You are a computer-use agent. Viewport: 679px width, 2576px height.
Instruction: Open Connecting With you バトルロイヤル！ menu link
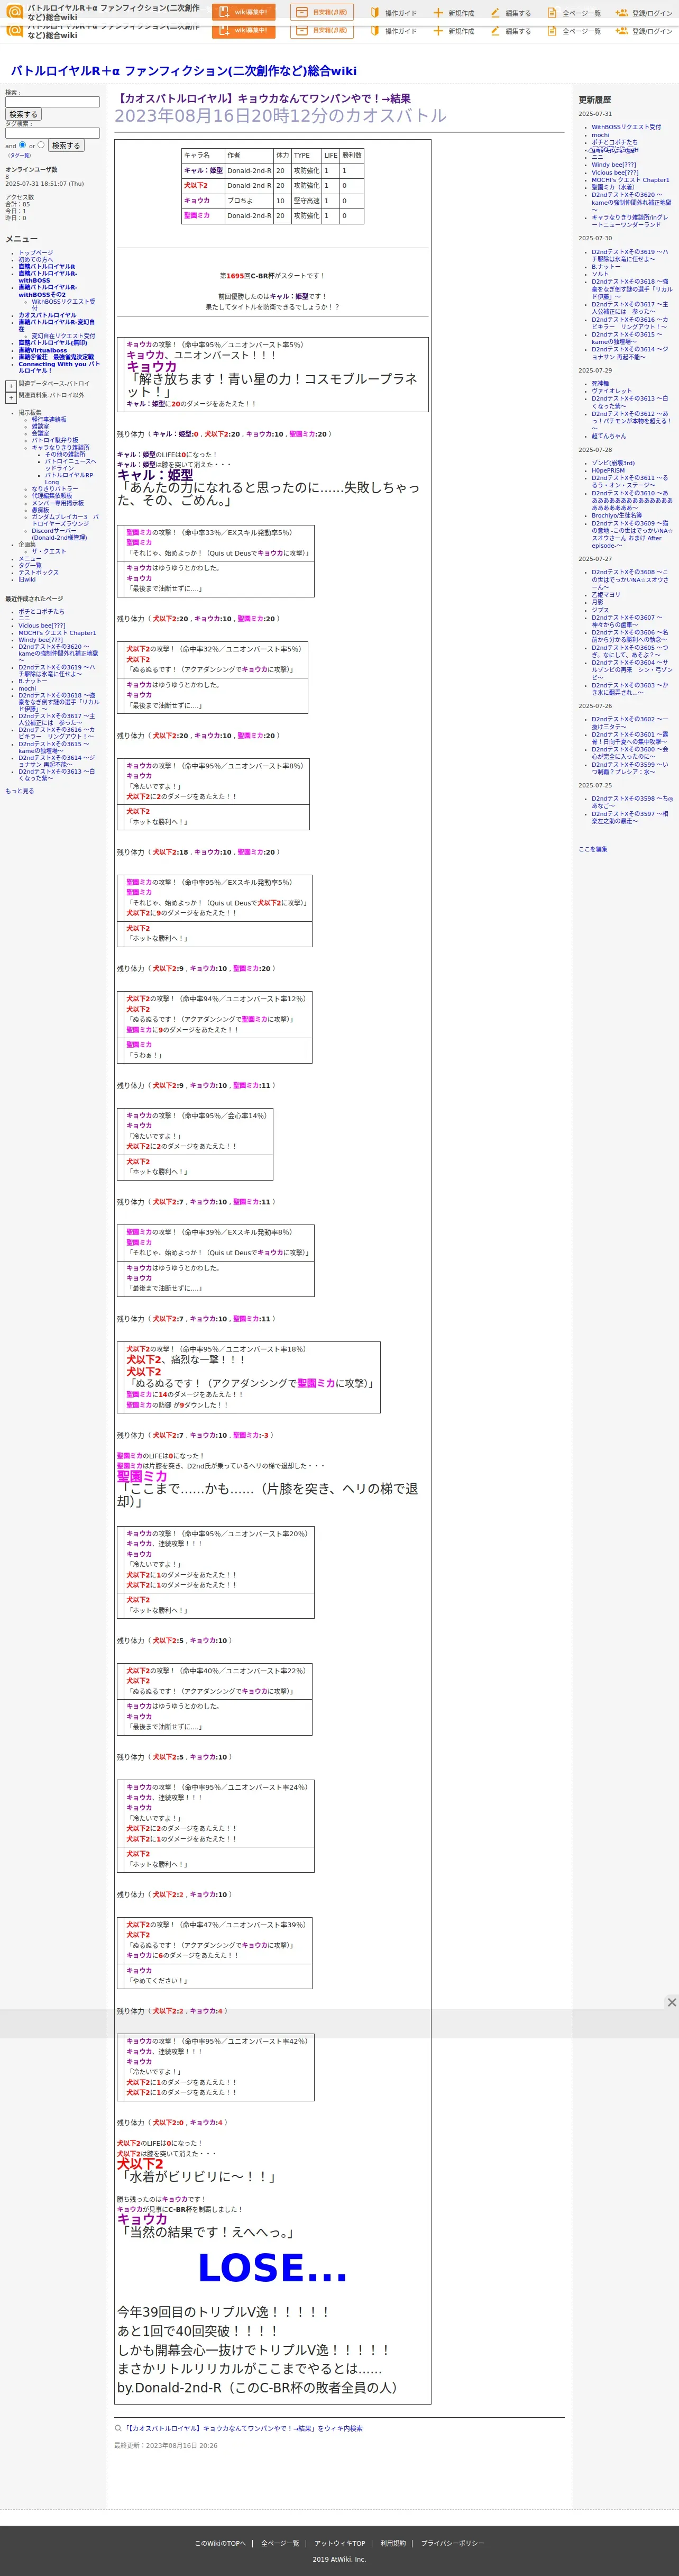(59, 367)
